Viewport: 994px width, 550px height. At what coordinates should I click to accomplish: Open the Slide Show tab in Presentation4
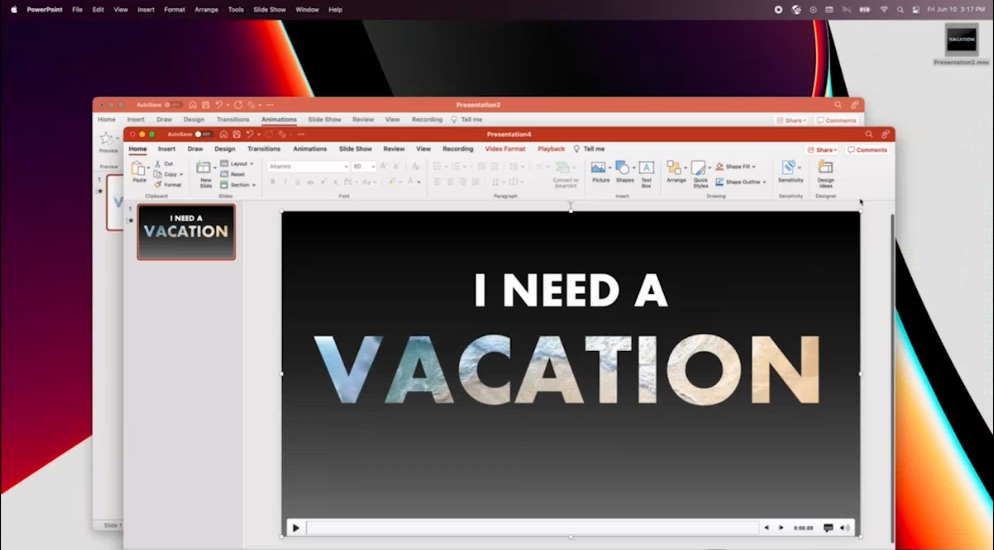[355, 149]
